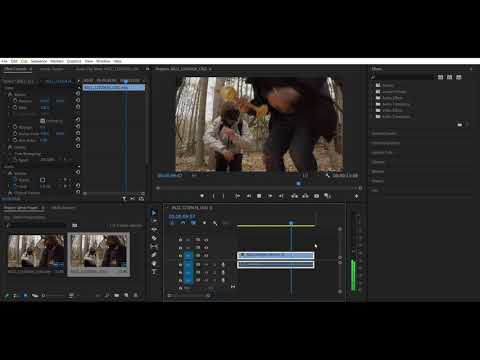The width and height of the screenshot is (480, 360).
Task: Reset the Scale parameter
Action: [78, 107]
